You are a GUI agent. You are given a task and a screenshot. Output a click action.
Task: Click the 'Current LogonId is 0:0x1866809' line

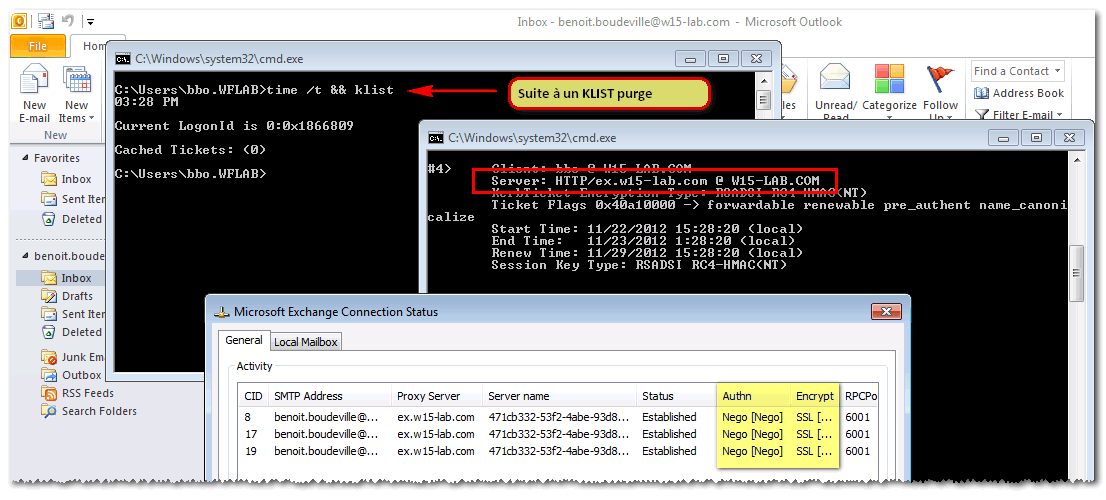(x=234, y=126)
